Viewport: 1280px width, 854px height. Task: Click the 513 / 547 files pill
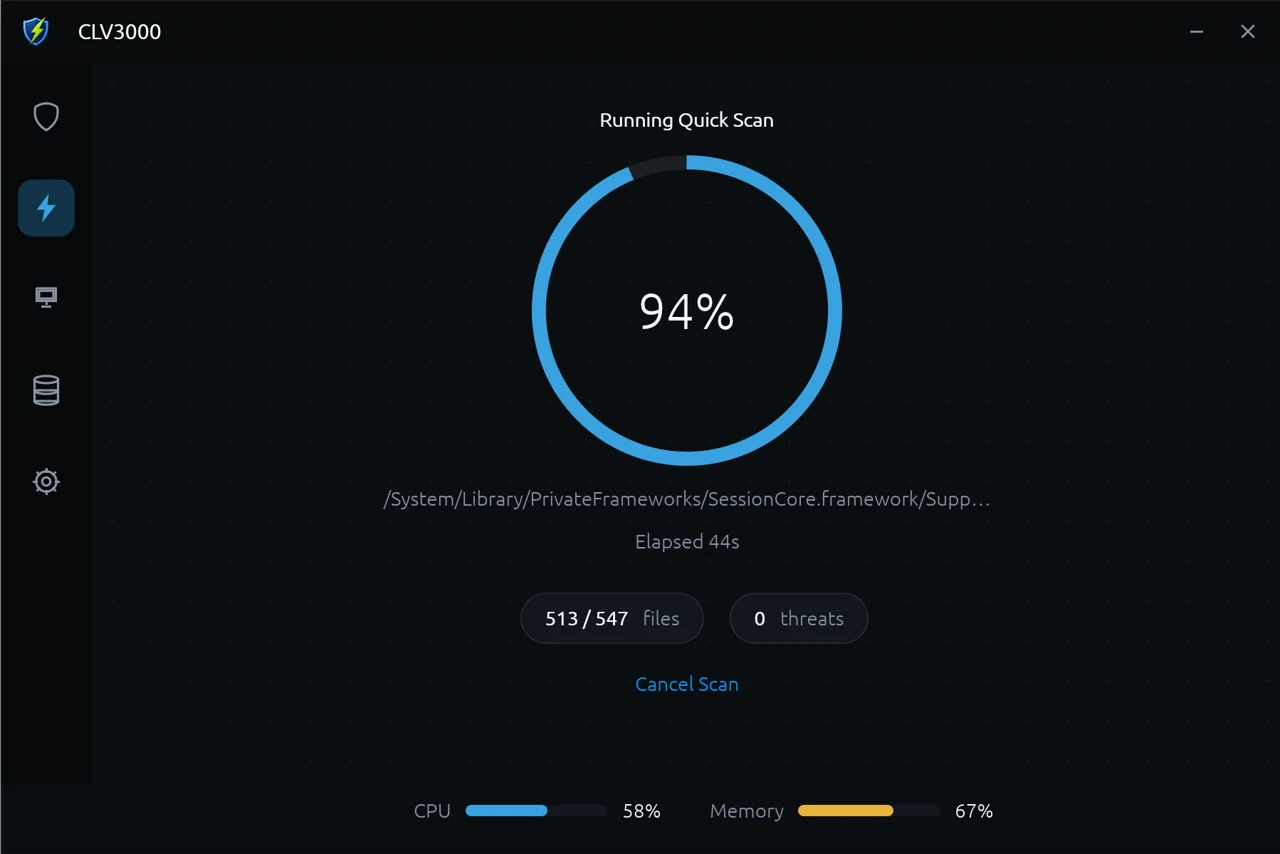pos(612,618)
